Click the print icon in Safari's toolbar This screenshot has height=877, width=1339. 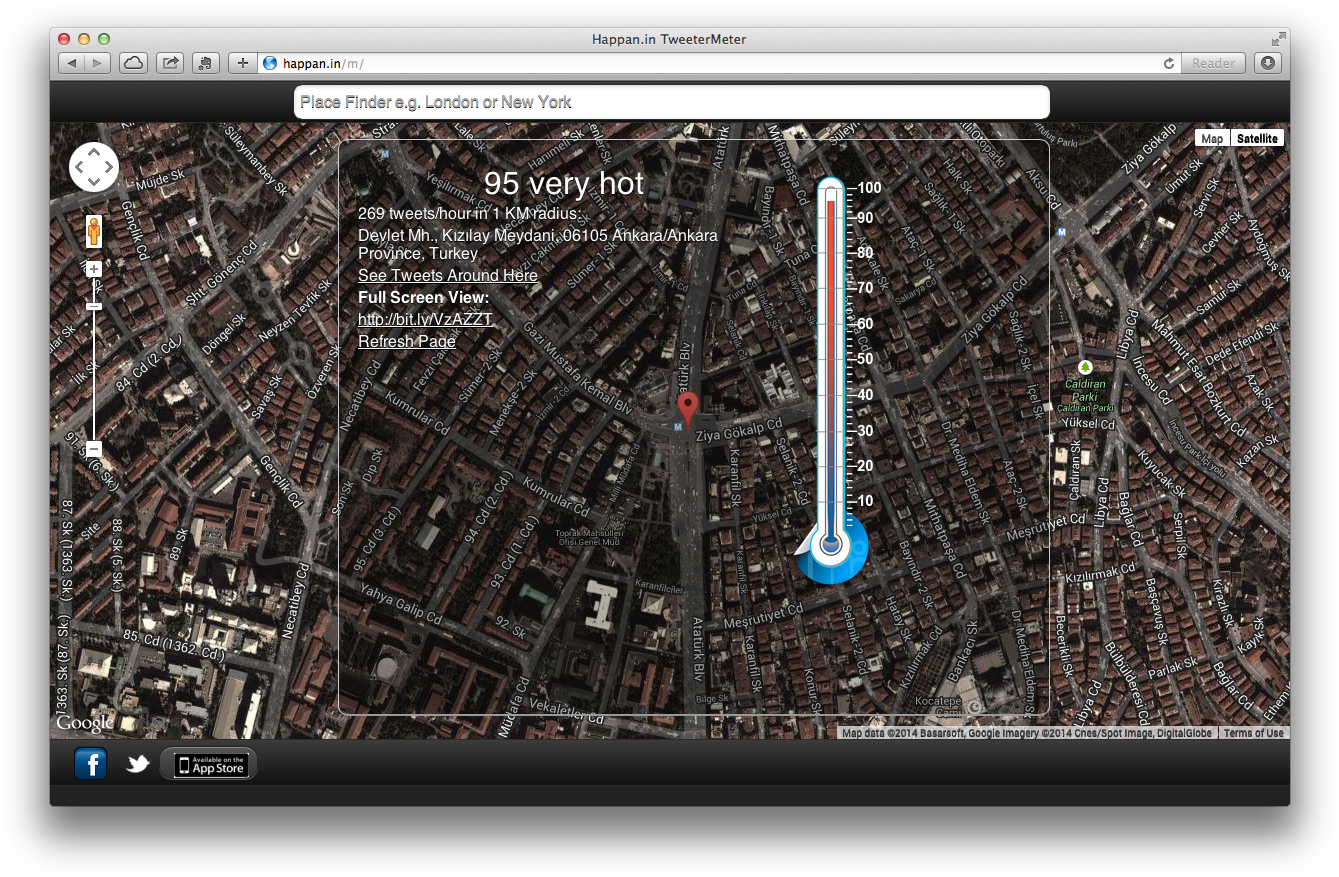[x=205, y=62]
